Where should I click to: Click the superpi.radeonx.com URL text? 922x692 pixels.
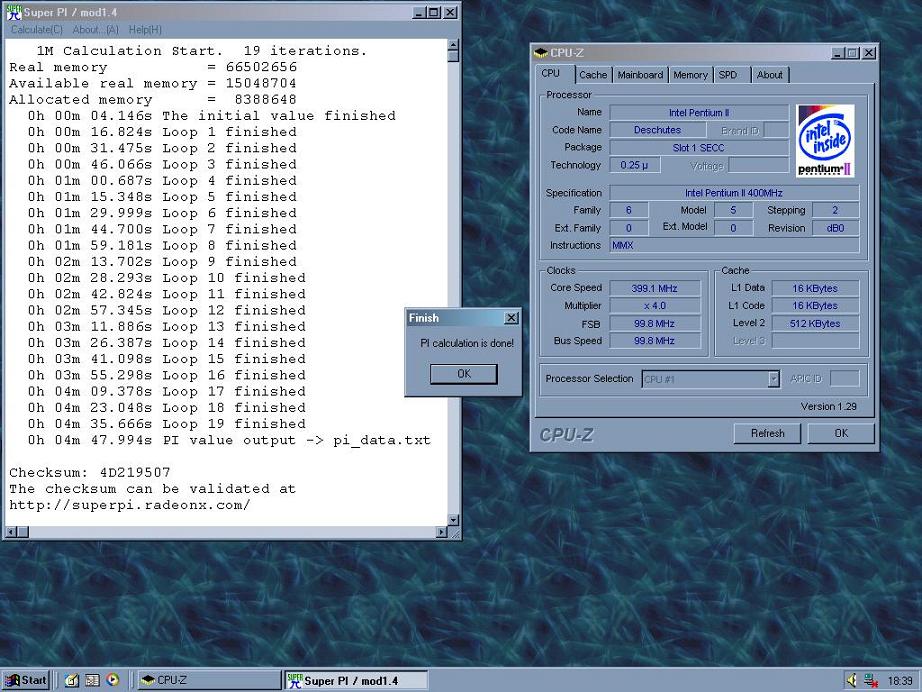(x=129, y=505)
